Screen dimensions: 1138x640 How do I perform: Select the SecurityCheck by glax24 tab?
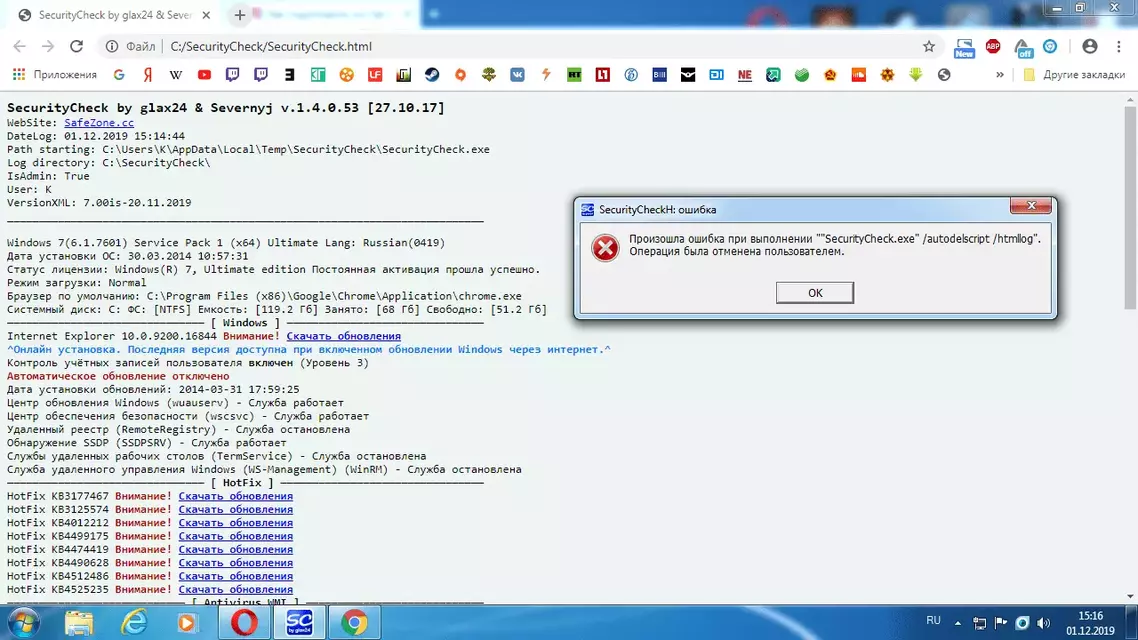[x=115, y=15]
